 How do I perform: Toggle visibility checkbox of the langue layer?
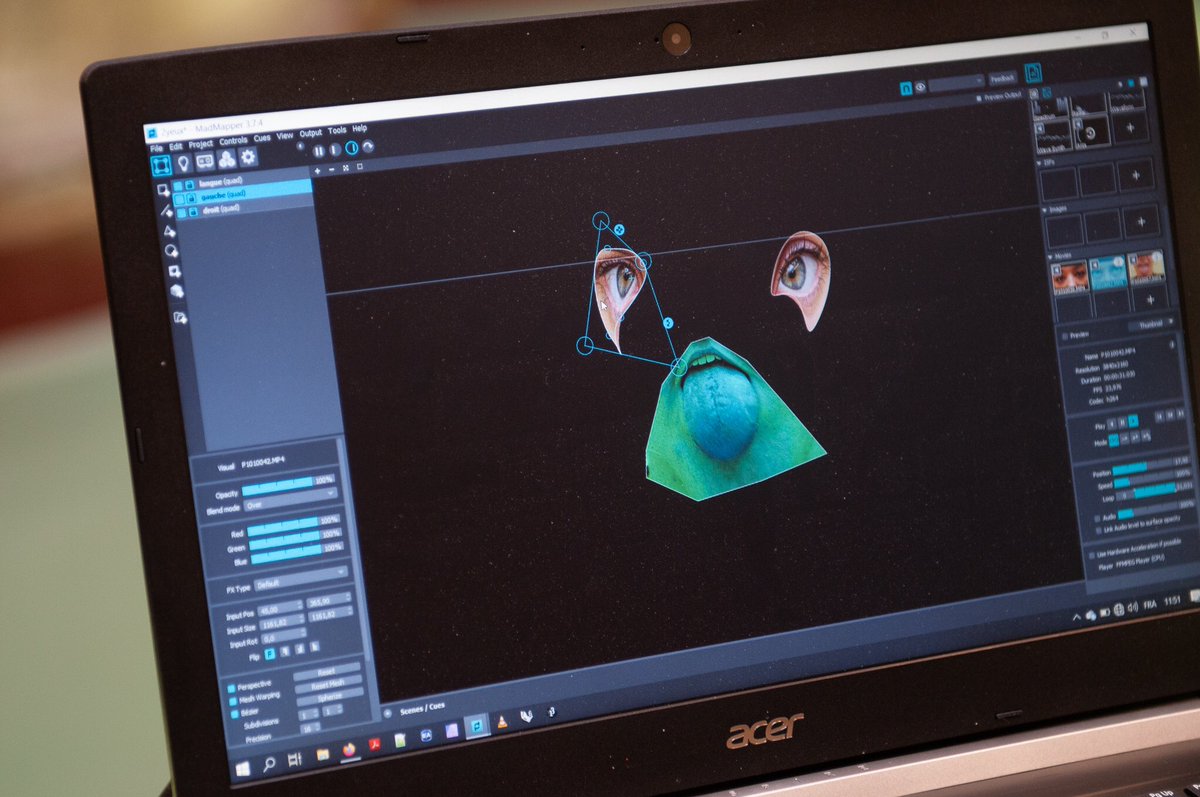pyautogui.click(x=177, y=186)
